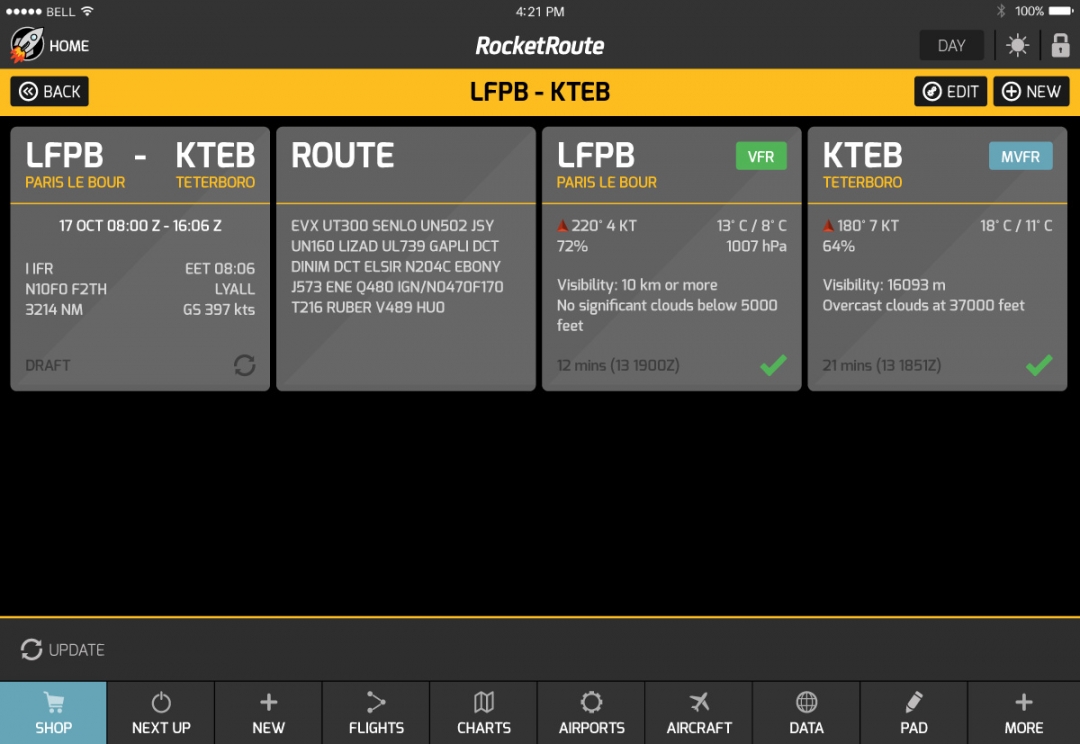The height and width of the screenshot is (744, 1080).
Task: Open NEXT UP tab
Action: pos(161,713)
